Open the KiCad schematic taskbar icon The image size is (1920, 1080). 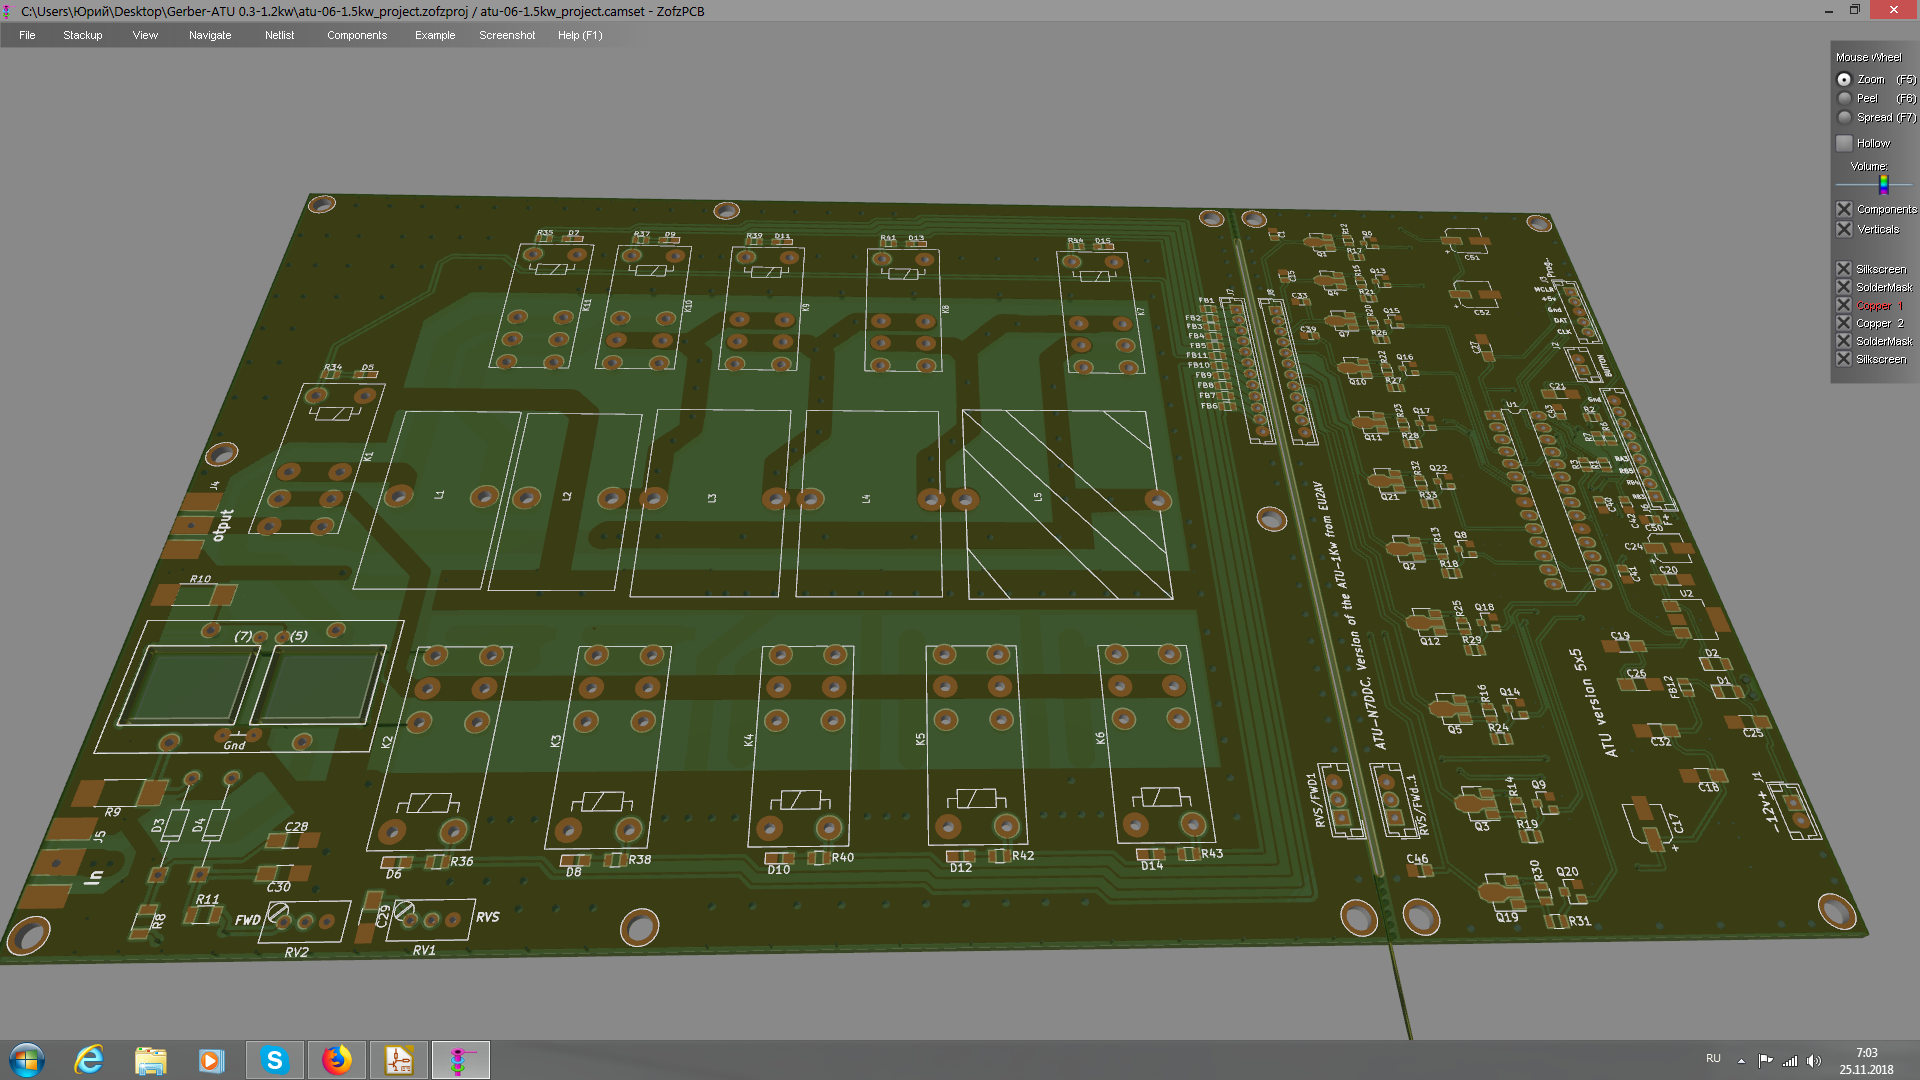pyautogui.click(x=399, y=1060)
